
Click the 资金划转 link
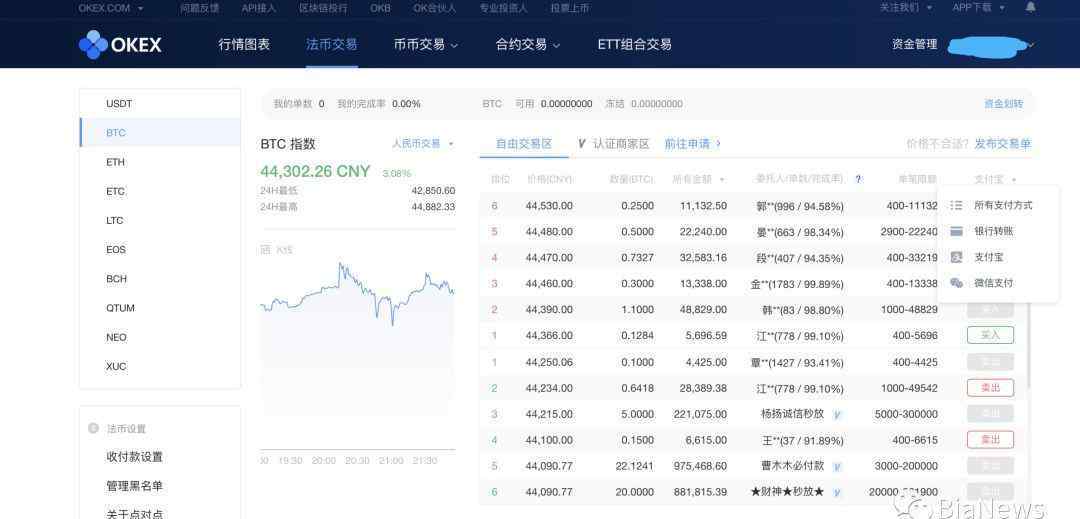click(1004, 104)
